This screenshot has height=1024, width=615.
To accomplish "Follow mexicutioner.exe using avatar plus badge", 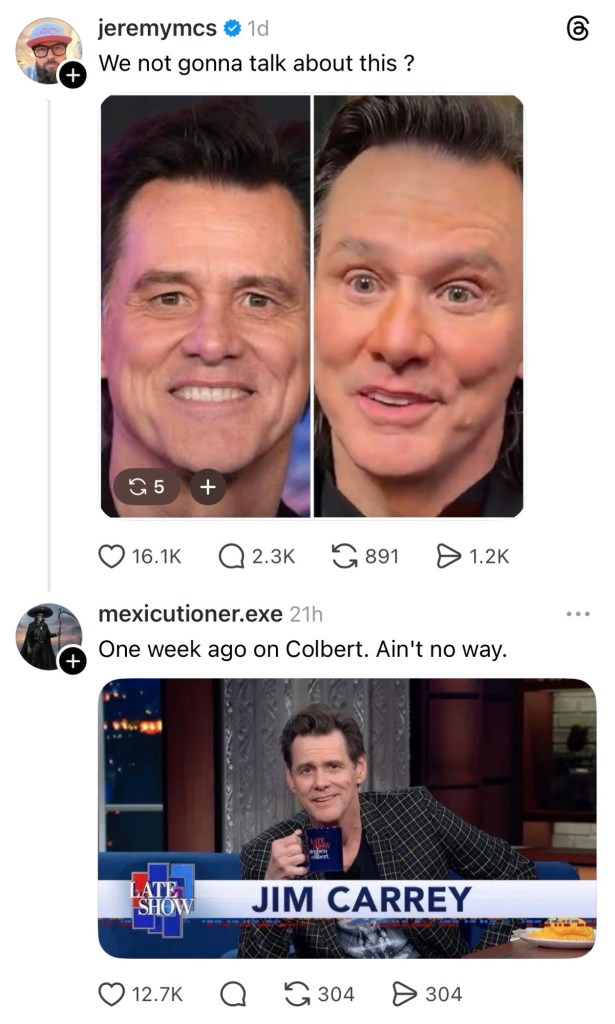I will [71, 661].
